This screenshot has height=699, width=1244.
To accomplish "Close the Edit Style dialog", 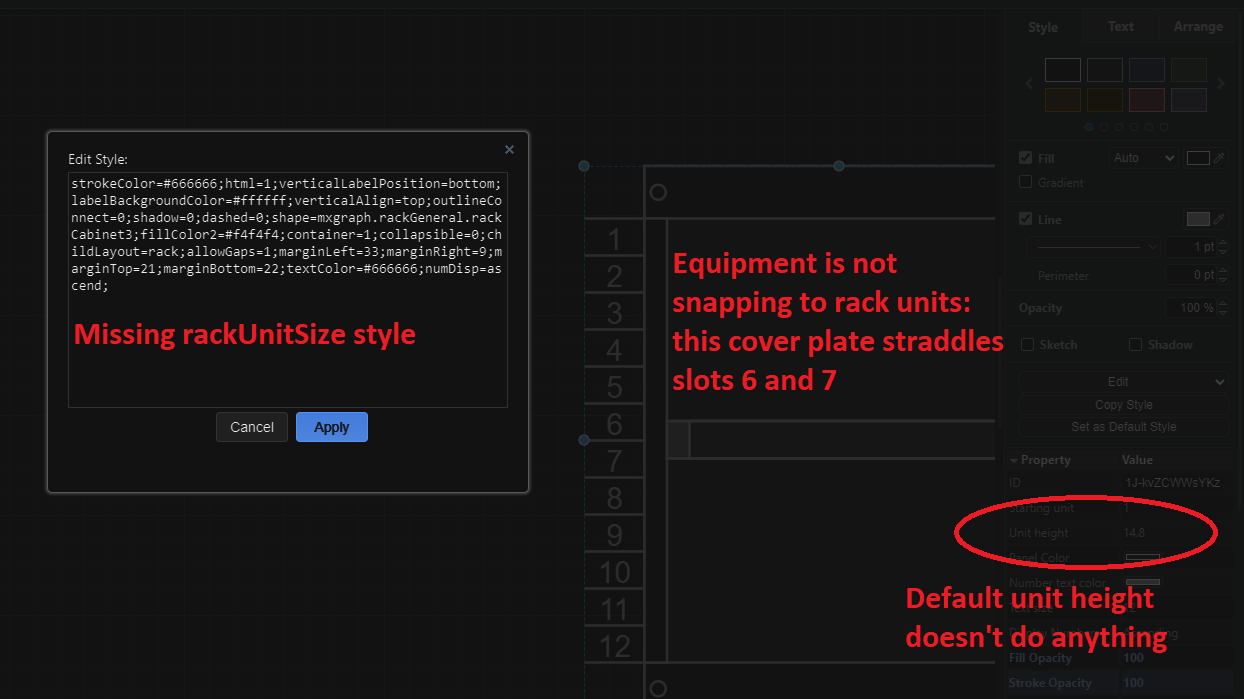I will click(509, 148).
